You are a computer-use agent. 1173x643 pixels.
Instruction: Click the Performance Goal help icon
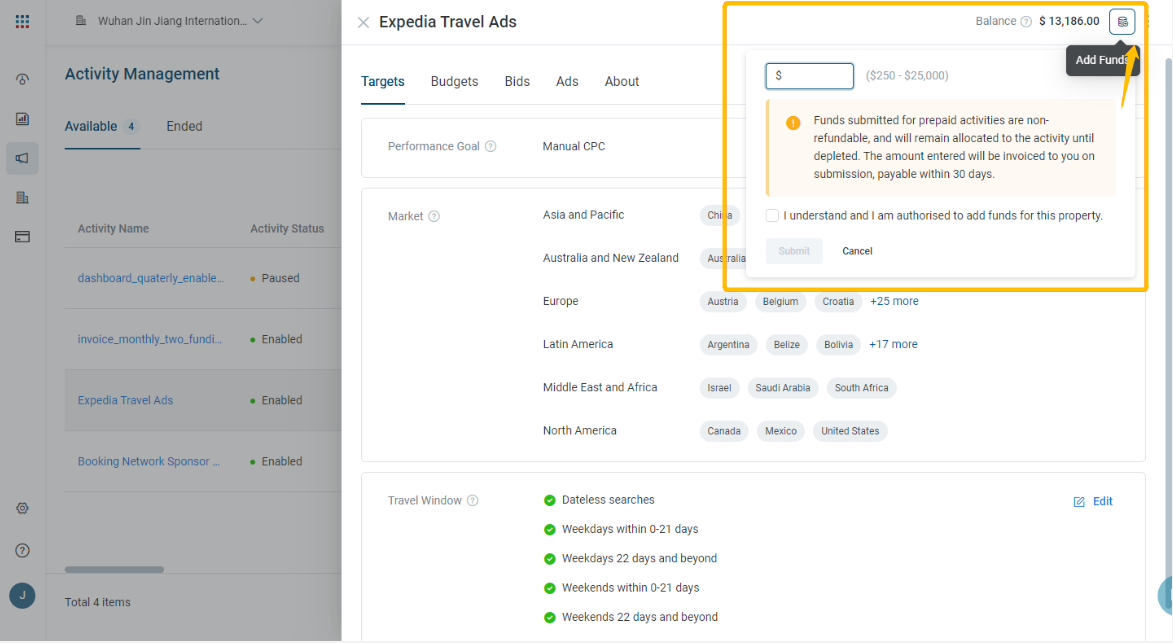(x=491, y=147)
